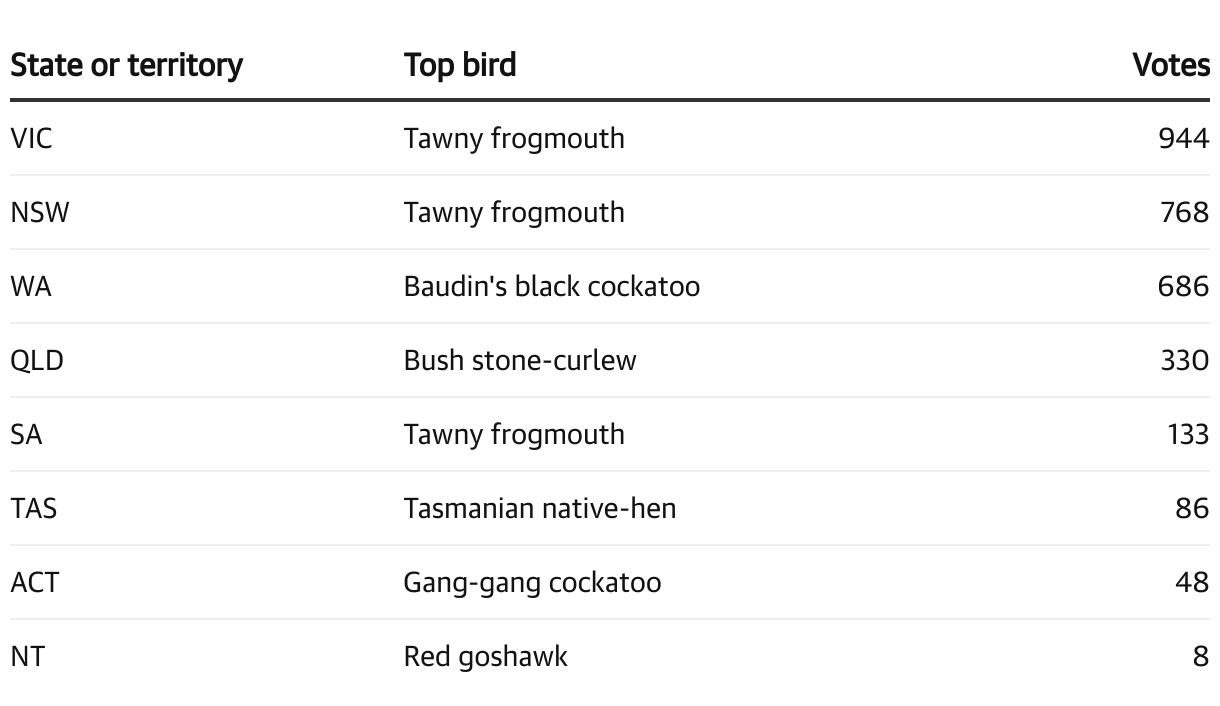Click the 'Top bird' column header
The width and height of the screenshot is (1220, 706).
(x=460, y=65)
